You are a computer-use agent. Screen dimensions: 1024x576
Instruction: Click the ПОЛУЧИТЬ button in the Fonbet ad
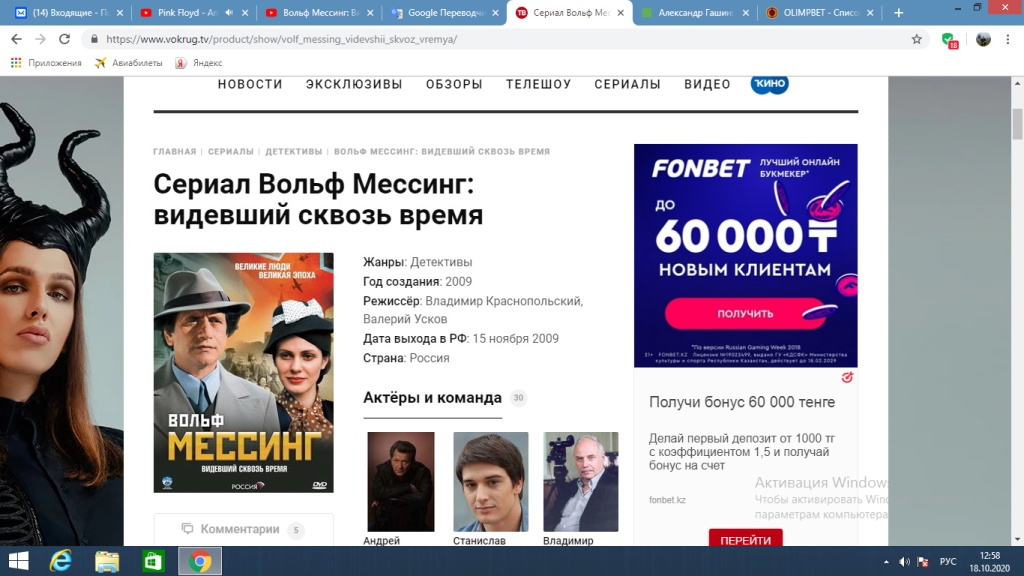(x=745, y=313)
